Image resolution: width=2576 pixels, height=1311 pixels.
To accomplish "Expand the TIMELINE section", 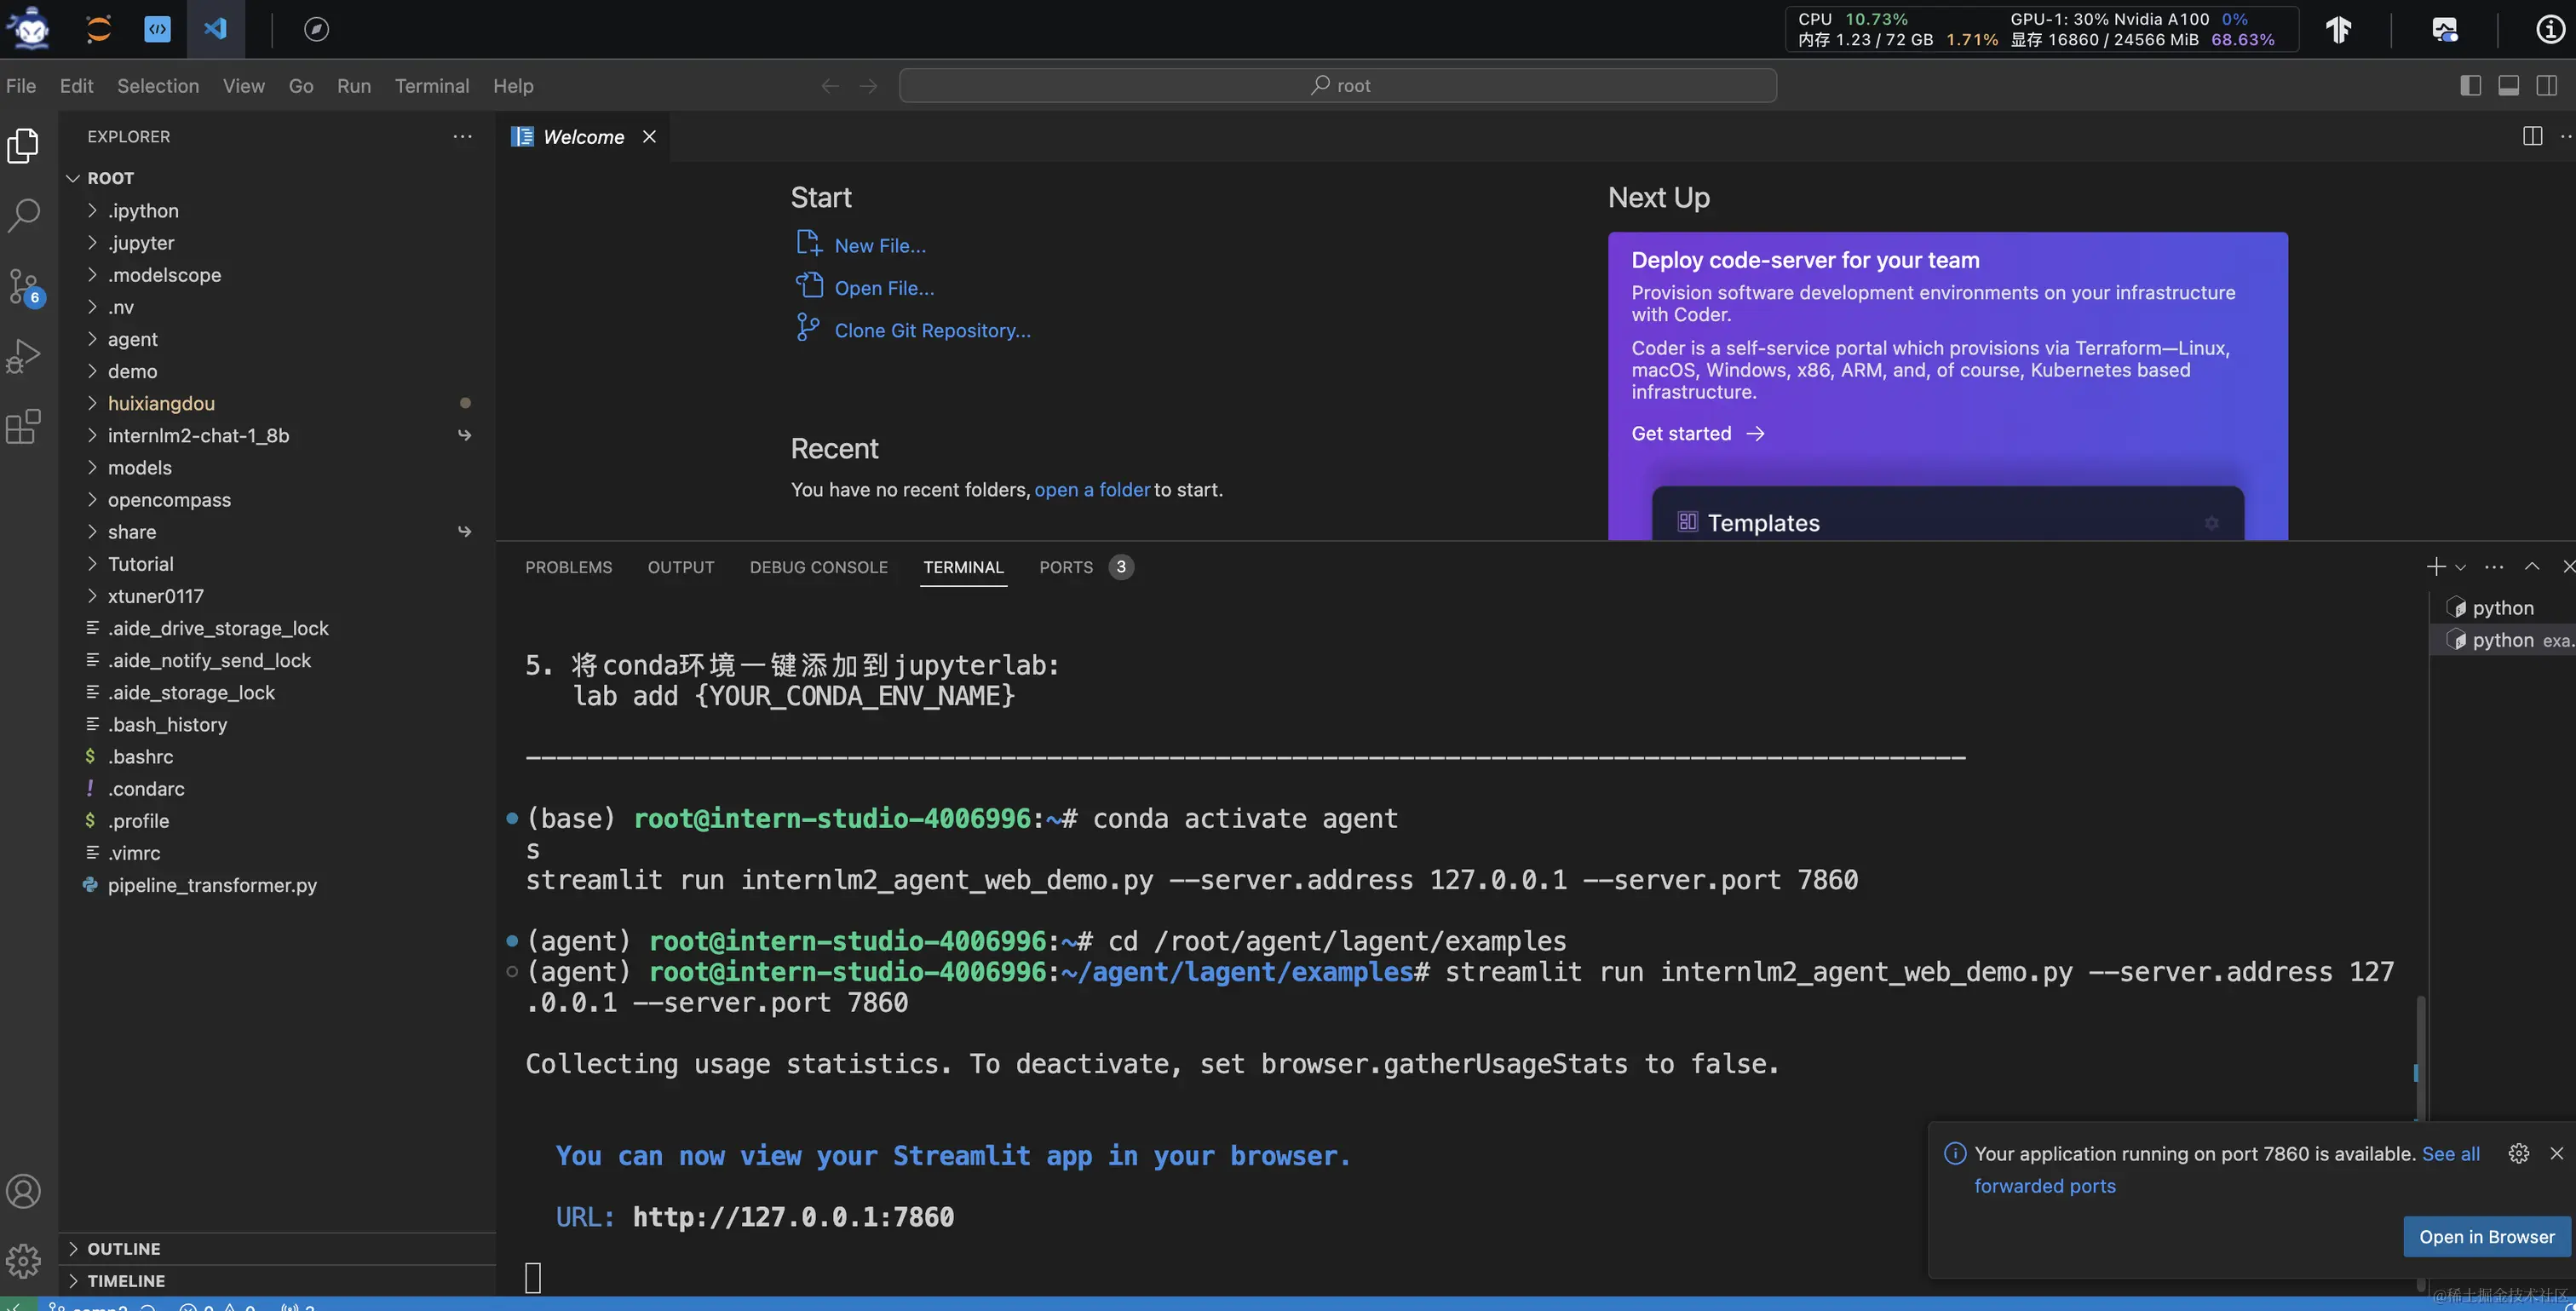I will [x=277, y=1281].
